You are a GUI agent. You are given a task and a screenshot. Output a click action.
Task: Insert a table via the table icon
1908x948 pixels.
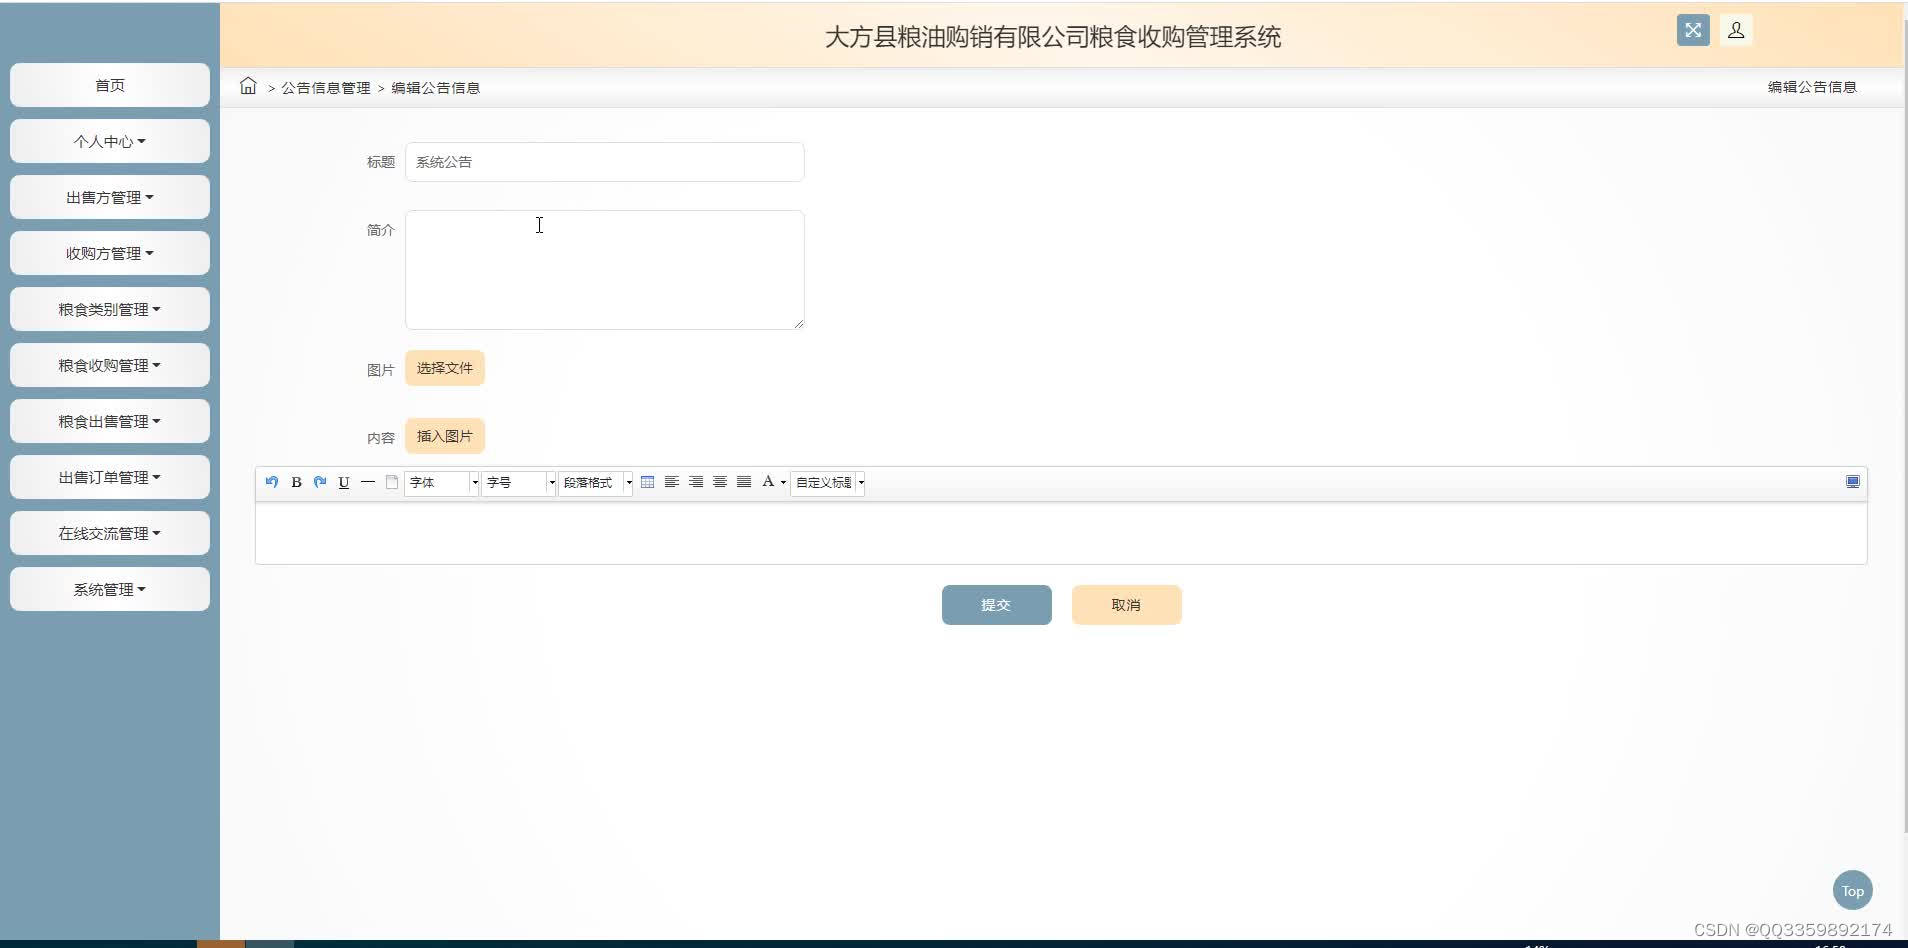coord(648,482)
